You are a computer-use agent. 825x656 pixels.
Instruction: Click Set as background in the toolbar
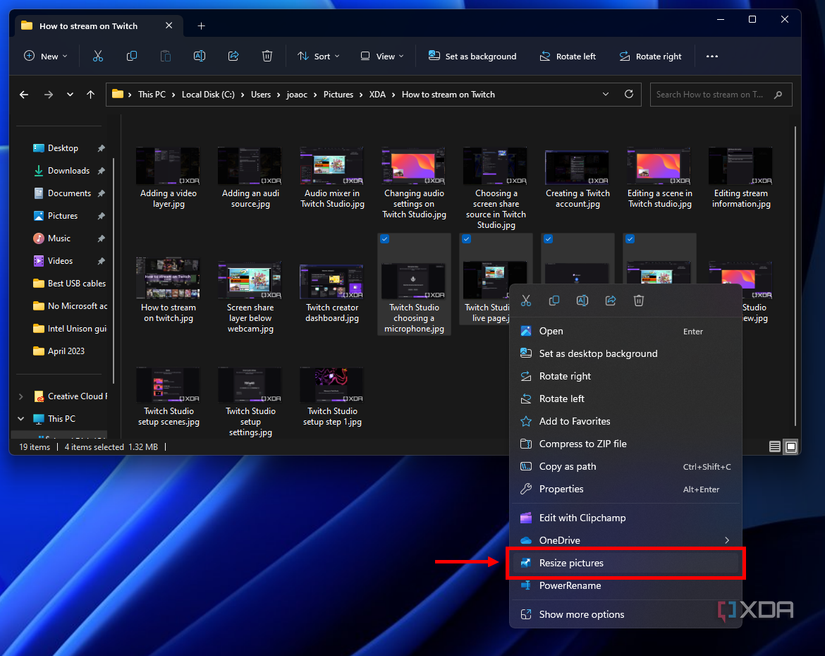pyautogui.click(x=472, y=56)
